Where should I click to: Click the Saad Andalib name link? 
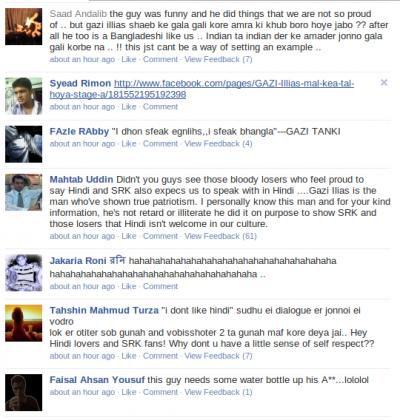pyautogui.click(x=78, y=14)
